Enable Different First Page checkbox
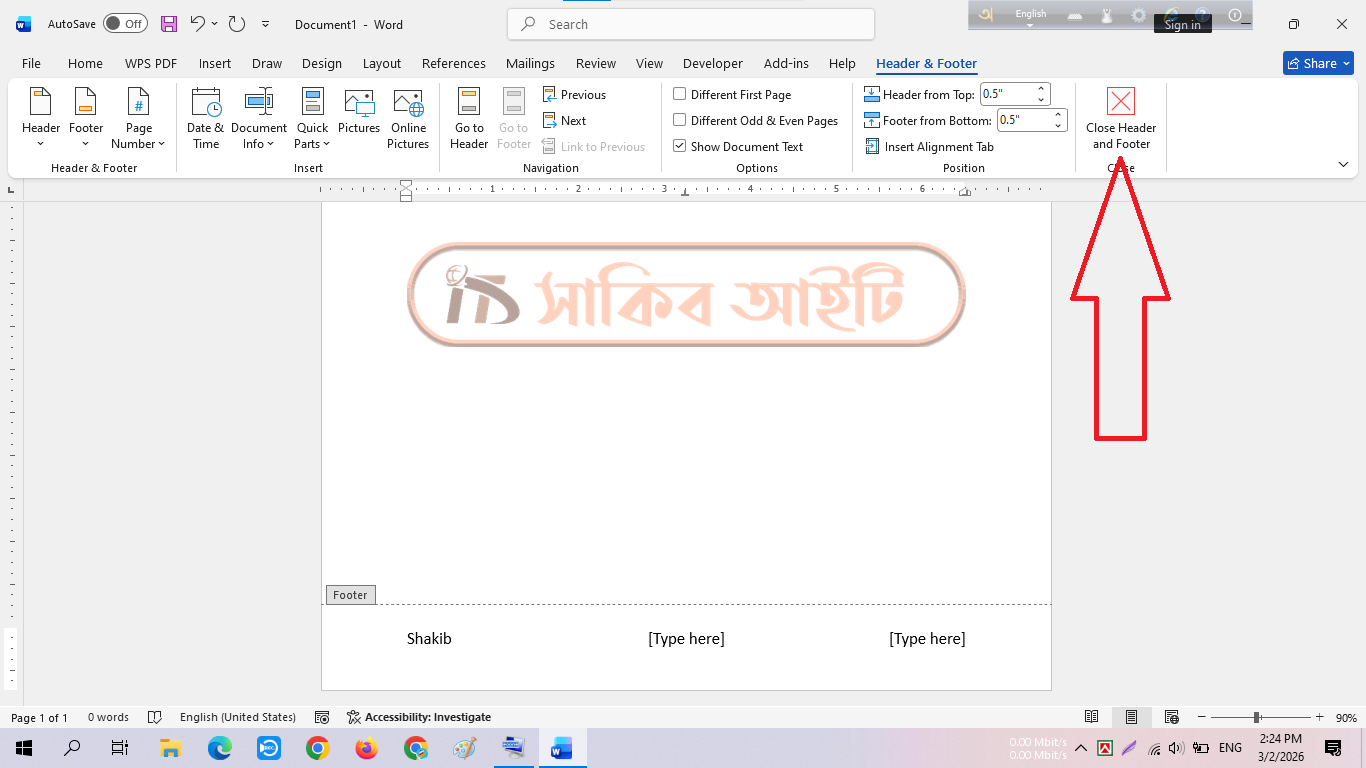Image resolution: width=1366 pixels, height=768 pixels. 680,95
